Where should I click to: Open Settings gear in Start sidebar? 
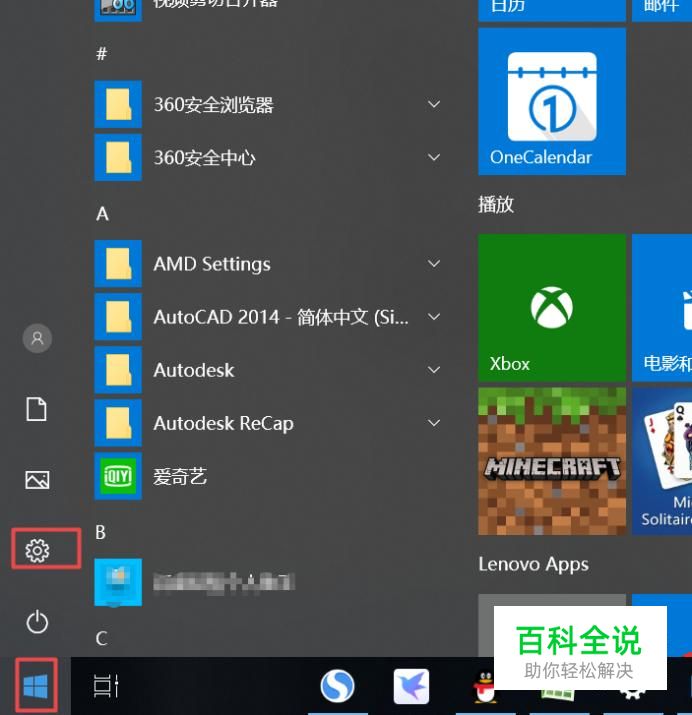tap(37, 550)
